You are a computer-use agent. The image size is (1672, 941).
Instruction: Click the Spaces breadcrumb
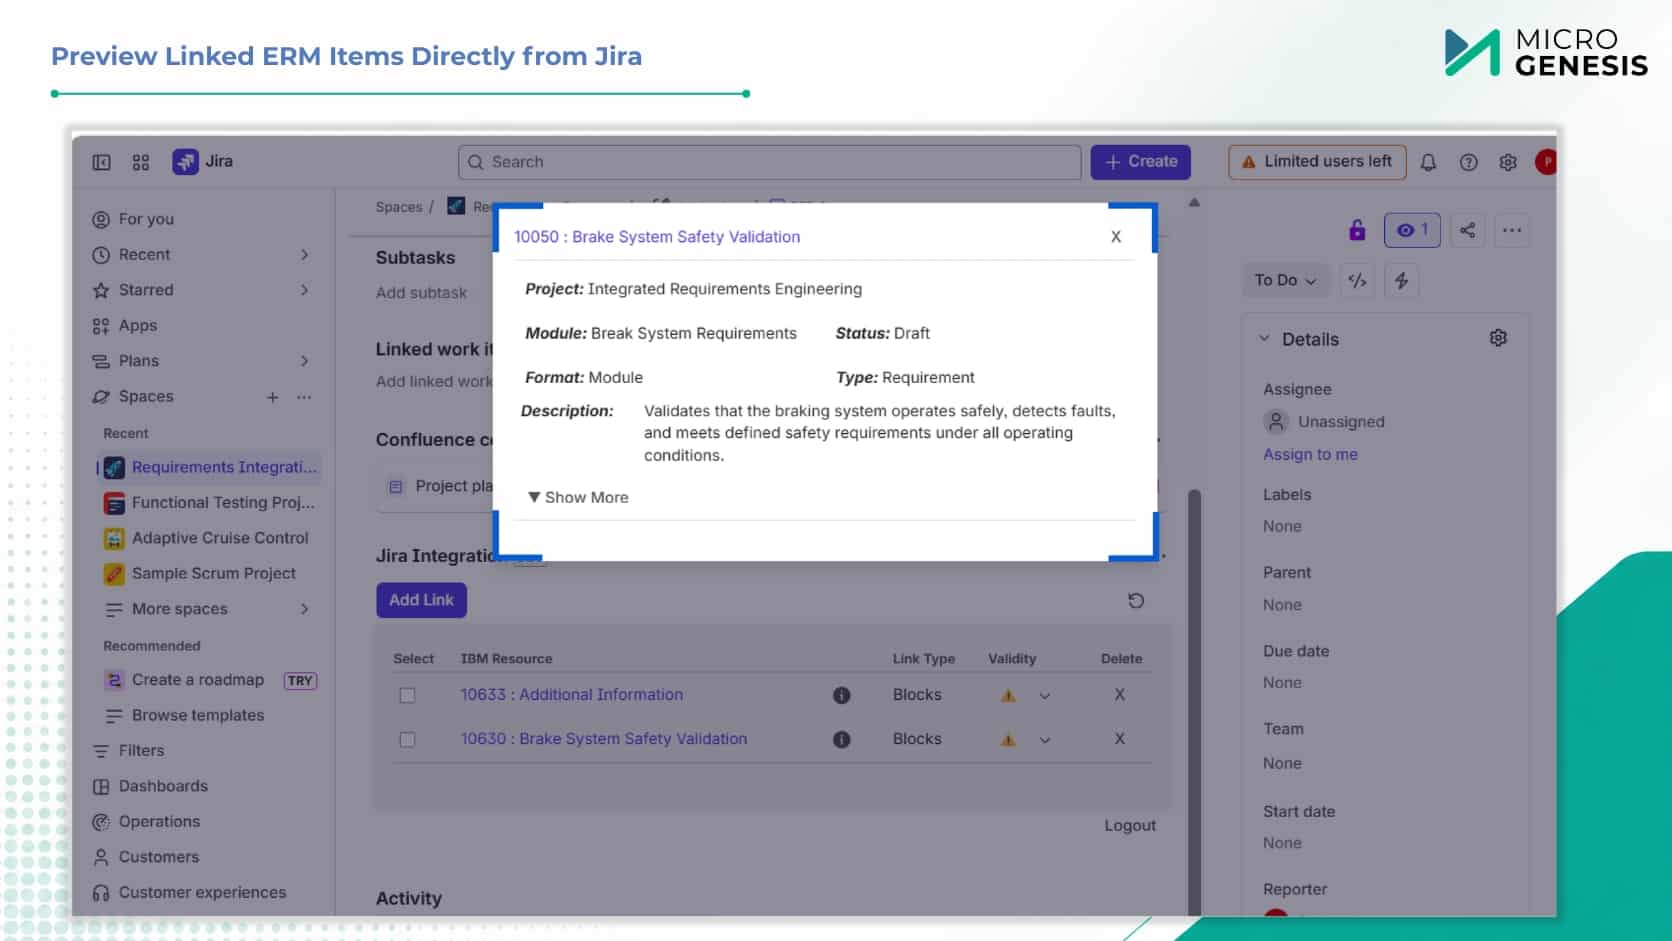[399, 207]
